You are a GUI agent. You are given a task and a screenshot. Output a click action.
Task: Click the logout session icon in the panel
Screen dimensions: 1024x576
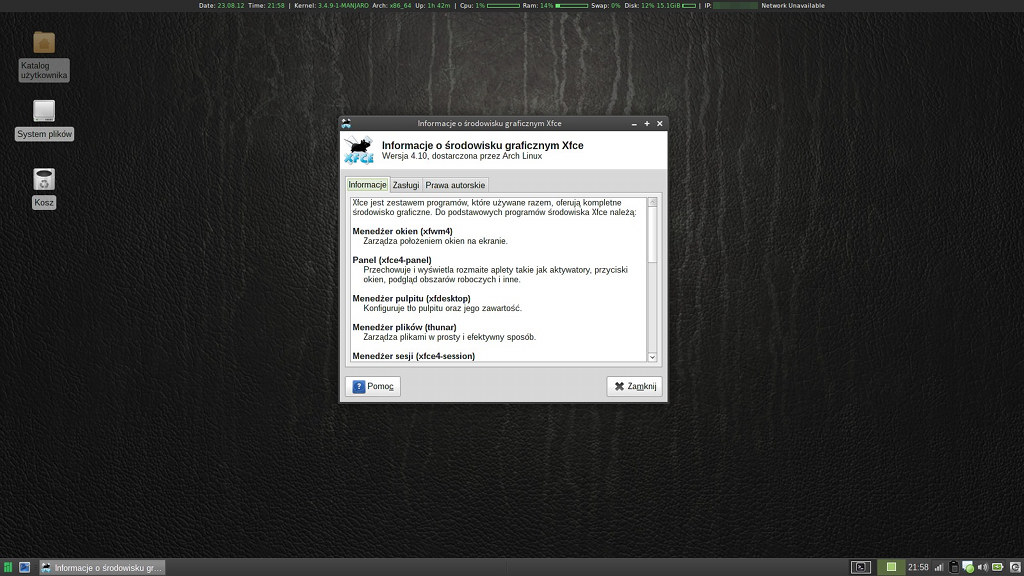1015,568
